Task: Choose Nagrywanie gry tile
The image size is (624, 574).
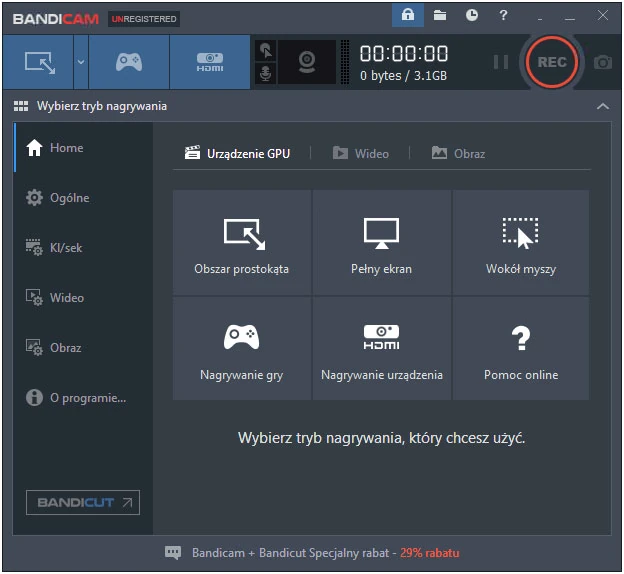Action: click(242, 348)
